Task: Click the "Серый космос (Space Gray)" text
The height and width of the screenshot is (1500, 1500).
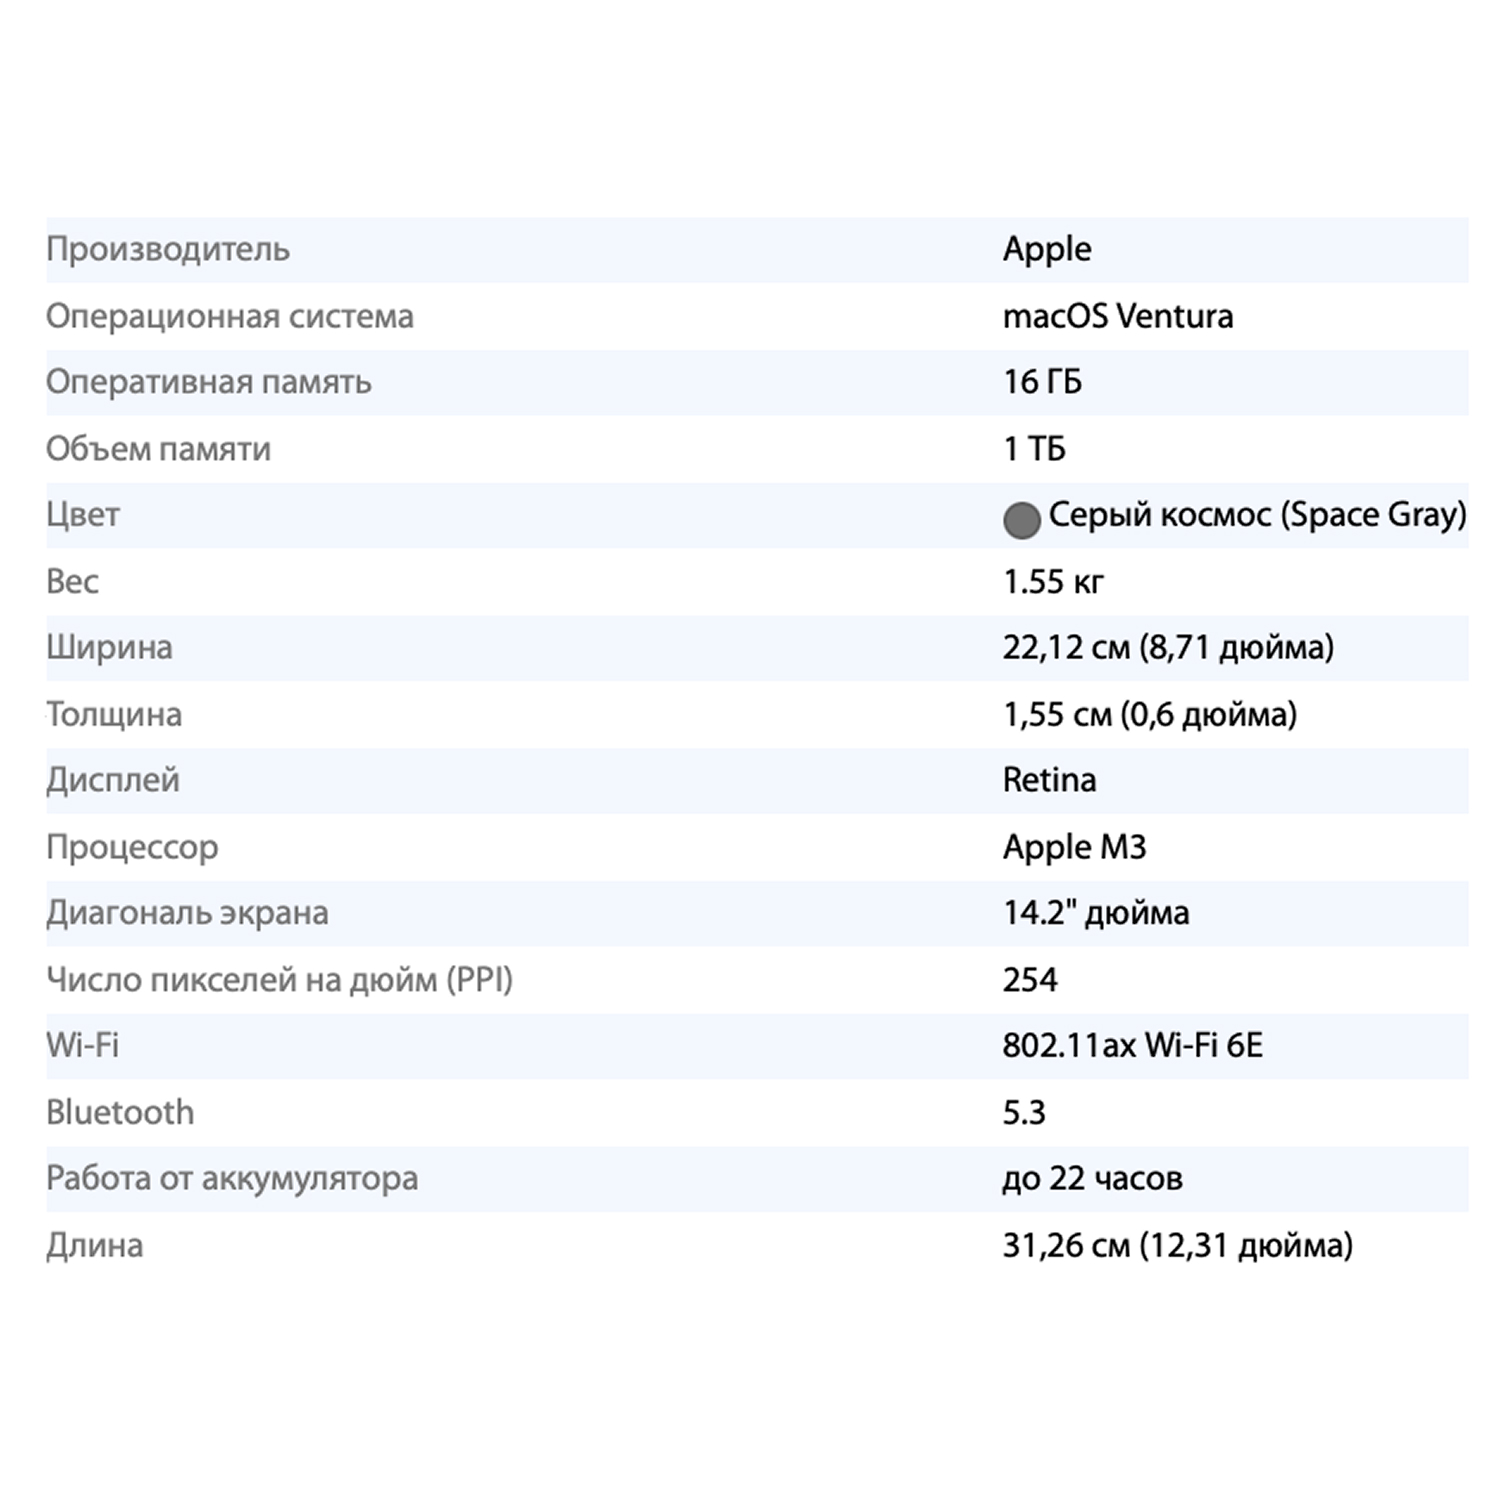Action: pos(1256,515)
